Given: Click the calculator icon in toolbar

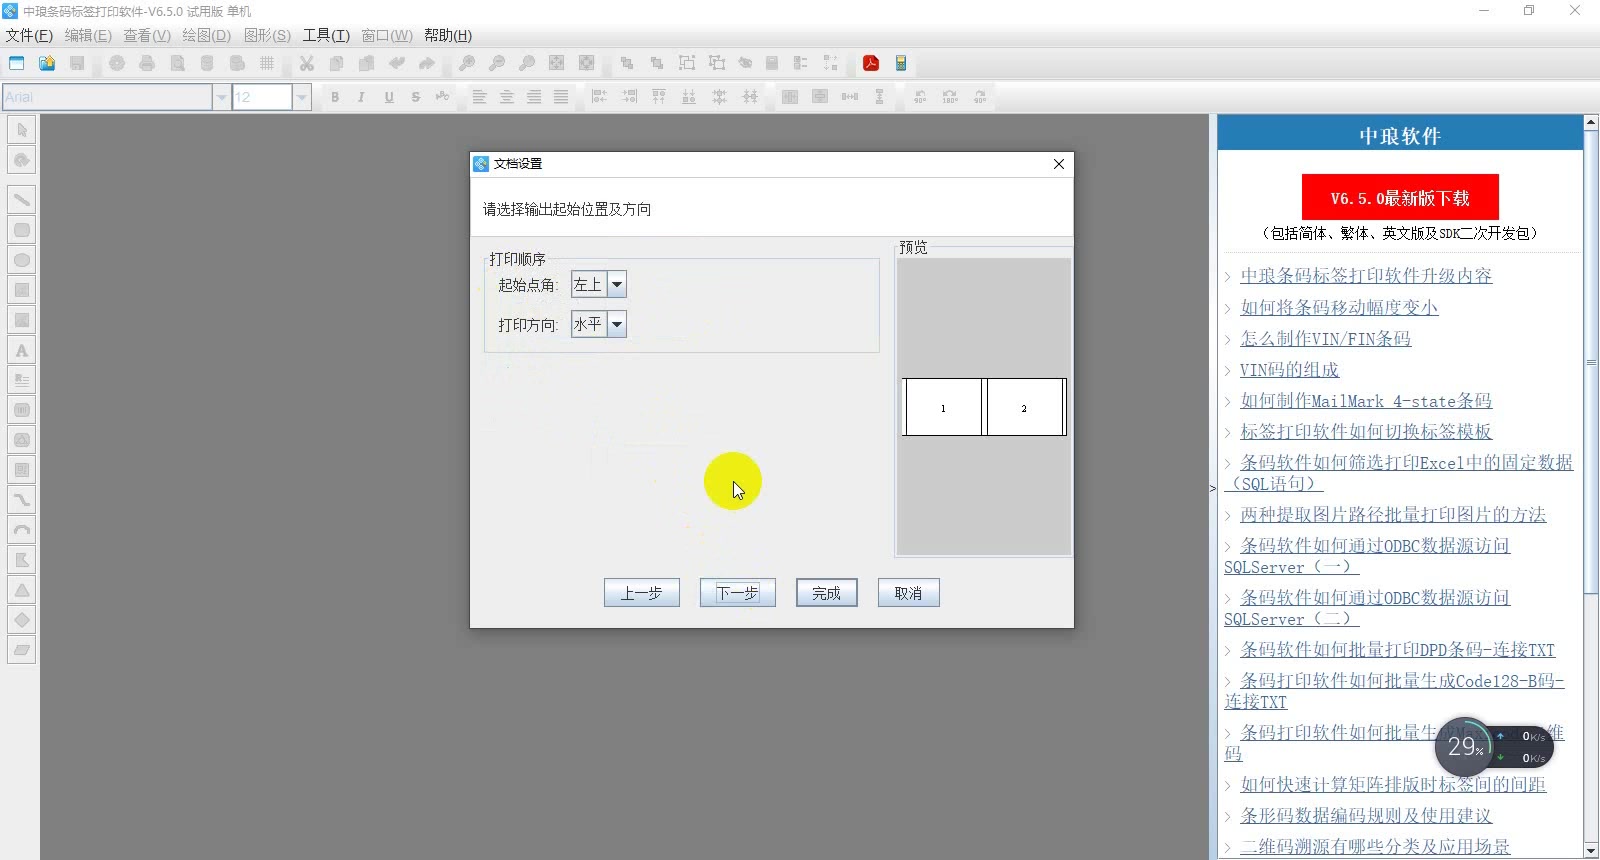Looking at the screenshot, I should click(x=901, y=63).
